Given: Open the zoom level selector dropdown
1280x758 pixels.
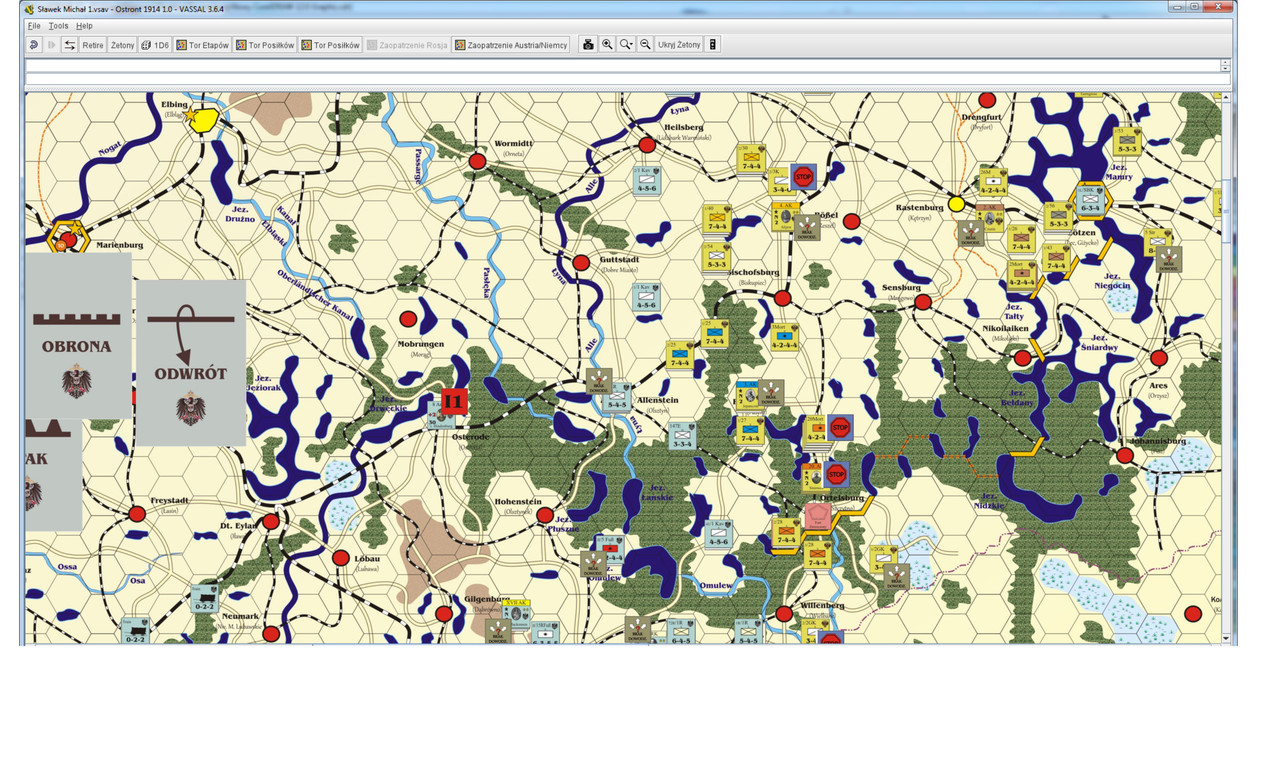Looking at the screenshot, I should tap(626, 45).
